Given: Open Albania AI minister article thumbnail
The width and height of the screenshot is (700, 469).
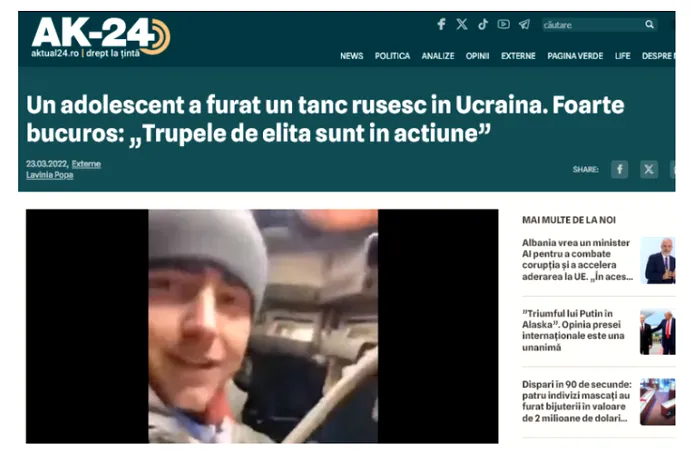Looking at the screenshot, I should pos(658,261).
